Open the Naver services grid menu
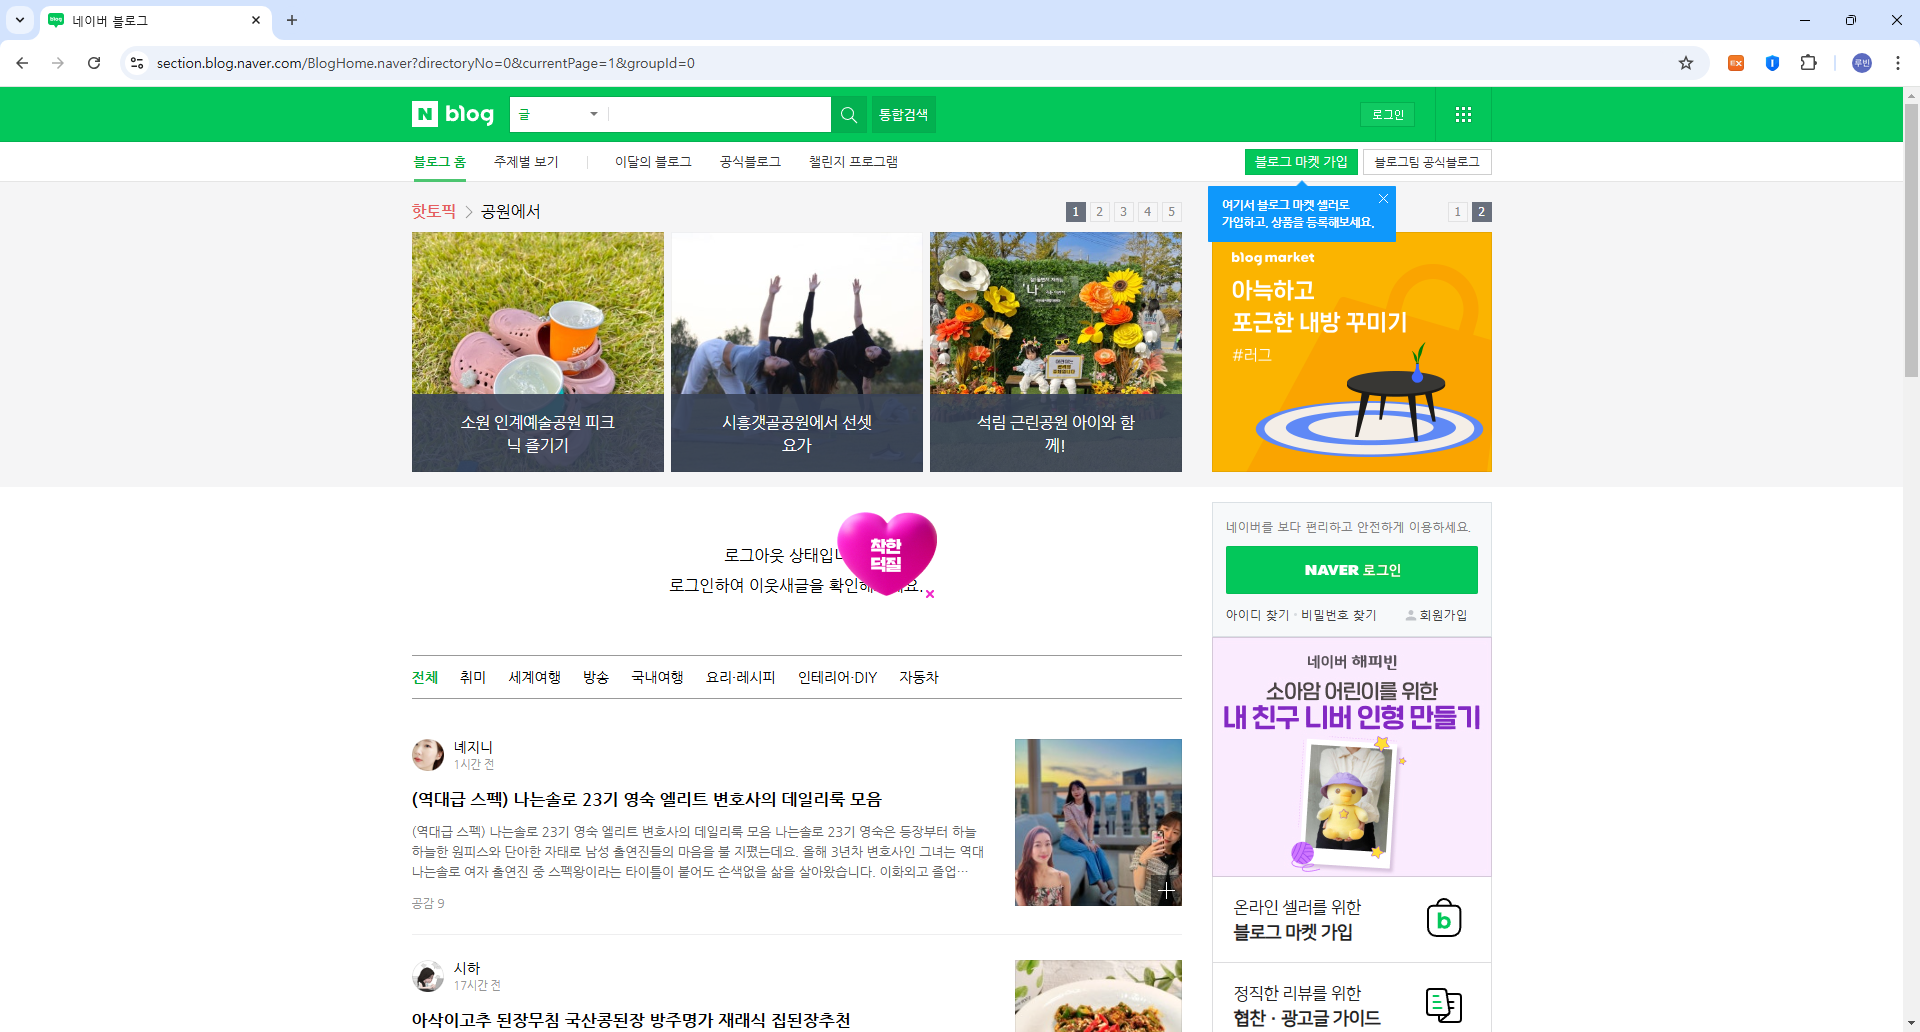1920x1032 pixels. [x=1463, y=115]
